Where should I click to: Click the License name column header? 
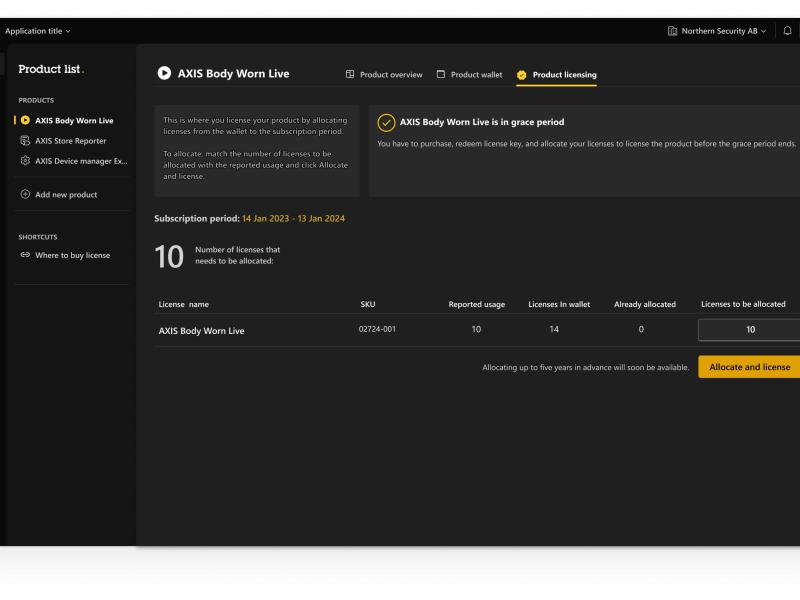[184, 304]
